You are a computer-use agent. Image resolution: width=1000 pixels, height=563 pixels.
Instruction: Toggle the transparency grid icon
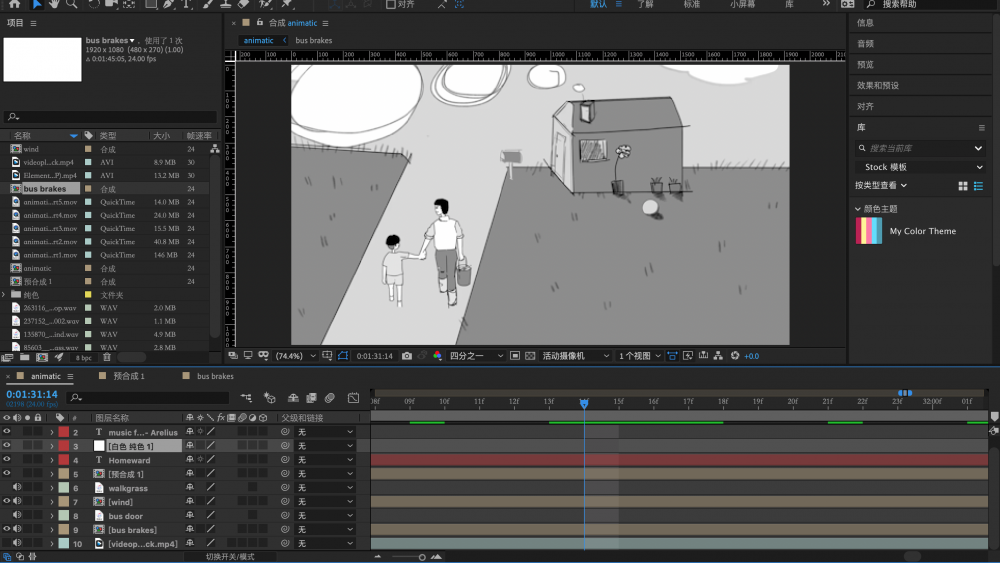[x=530, y=356]
